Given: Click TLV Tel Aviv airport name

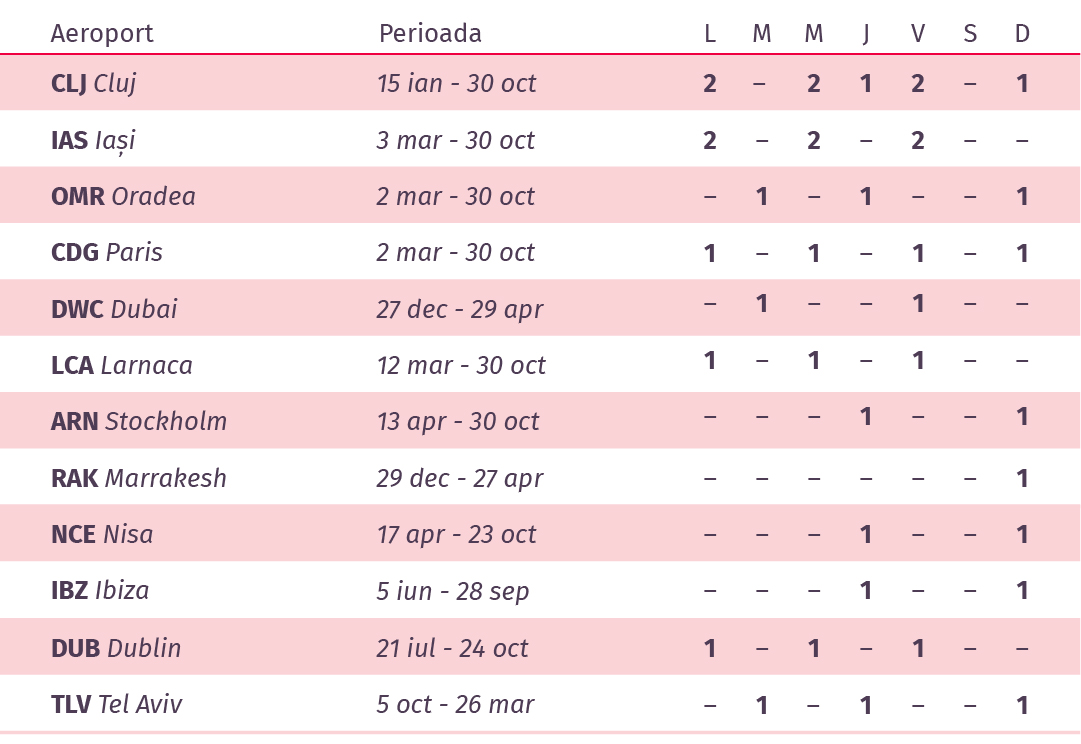Looking at the screenshot, I should [117, 704].
